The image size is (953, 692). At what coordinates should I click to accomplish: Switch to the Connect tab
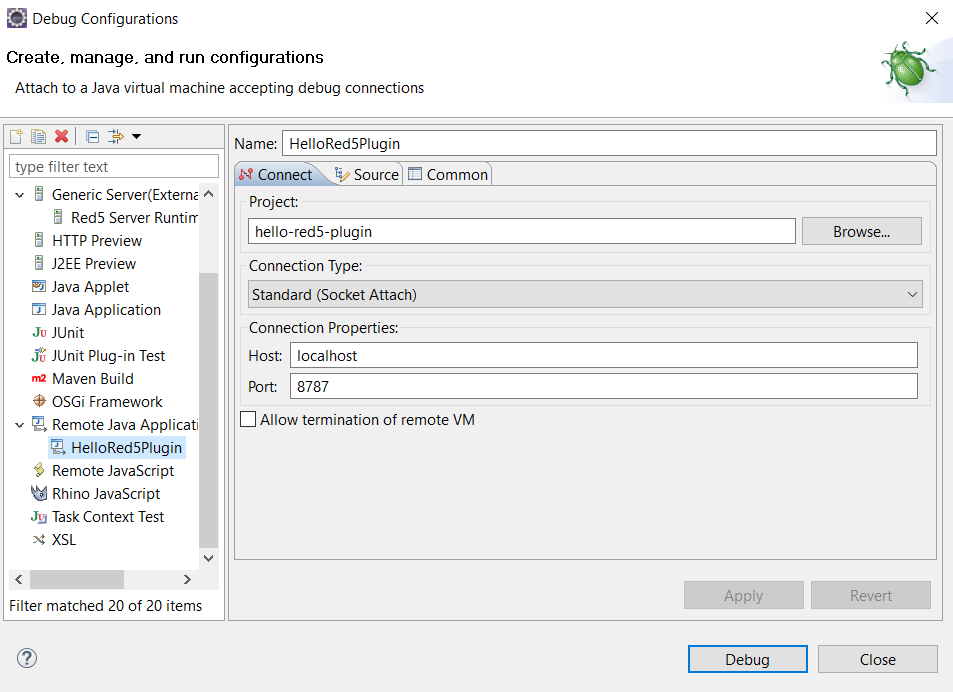coord(276,175)
